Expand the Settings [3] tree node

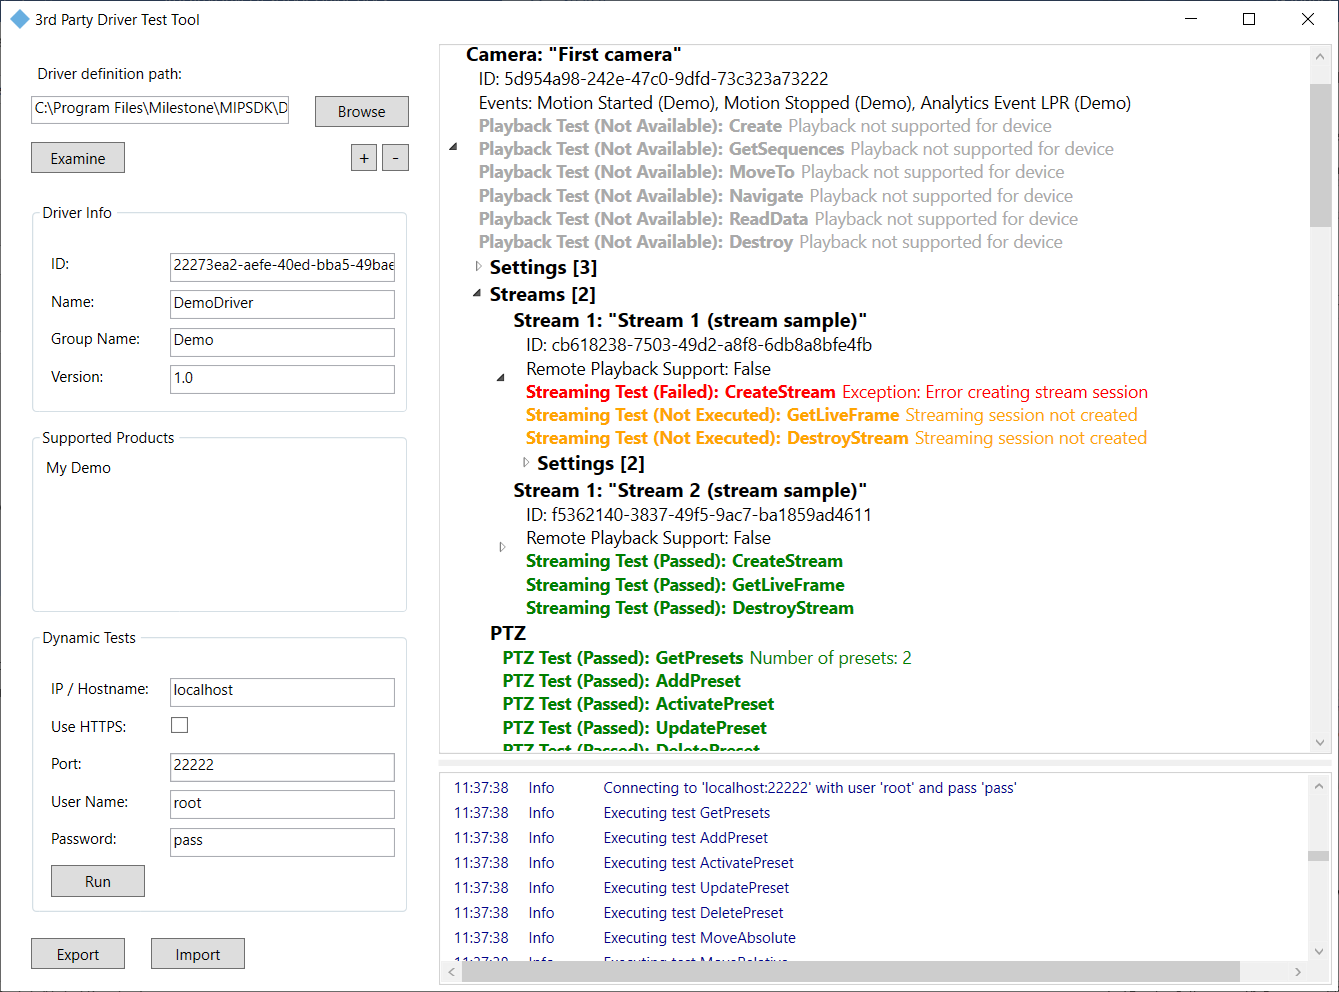point(478,267)
